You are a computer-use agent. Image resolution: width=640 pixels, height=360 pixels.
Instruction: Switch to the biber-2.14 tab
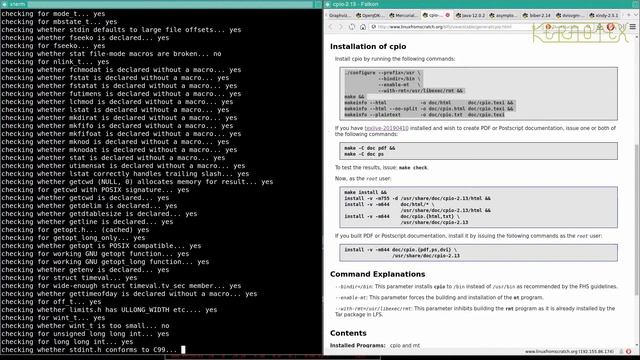point(537,15)
